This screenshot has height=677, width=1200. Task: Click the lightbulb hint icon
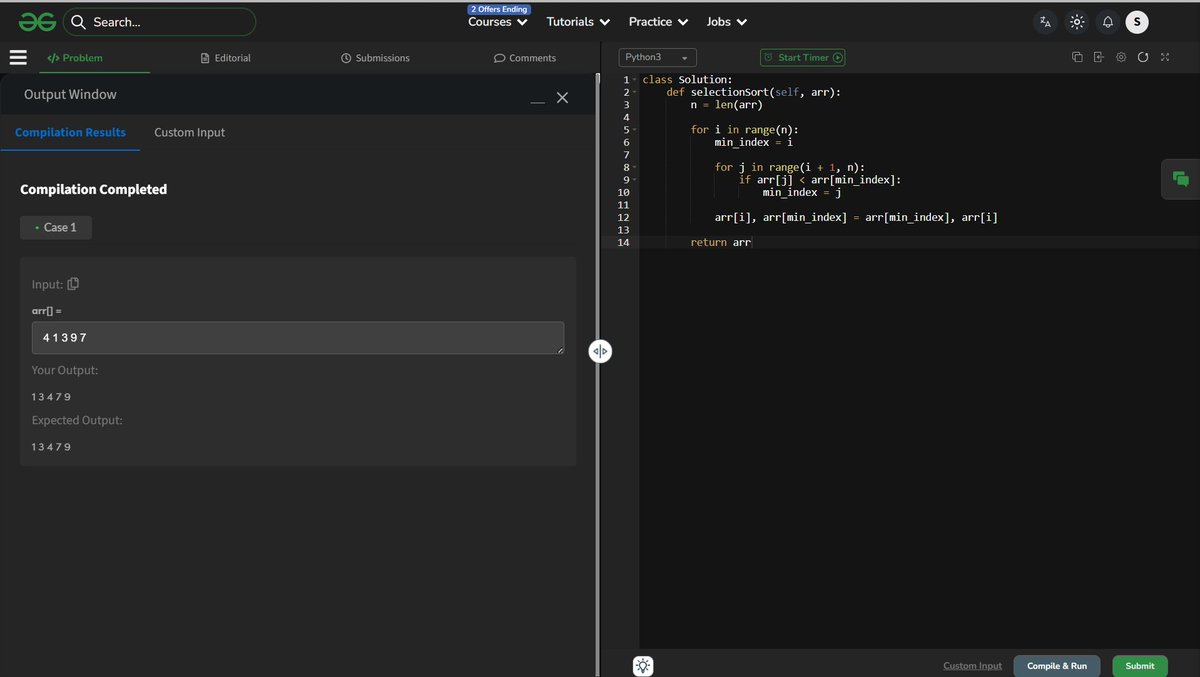tap(643, 666)
